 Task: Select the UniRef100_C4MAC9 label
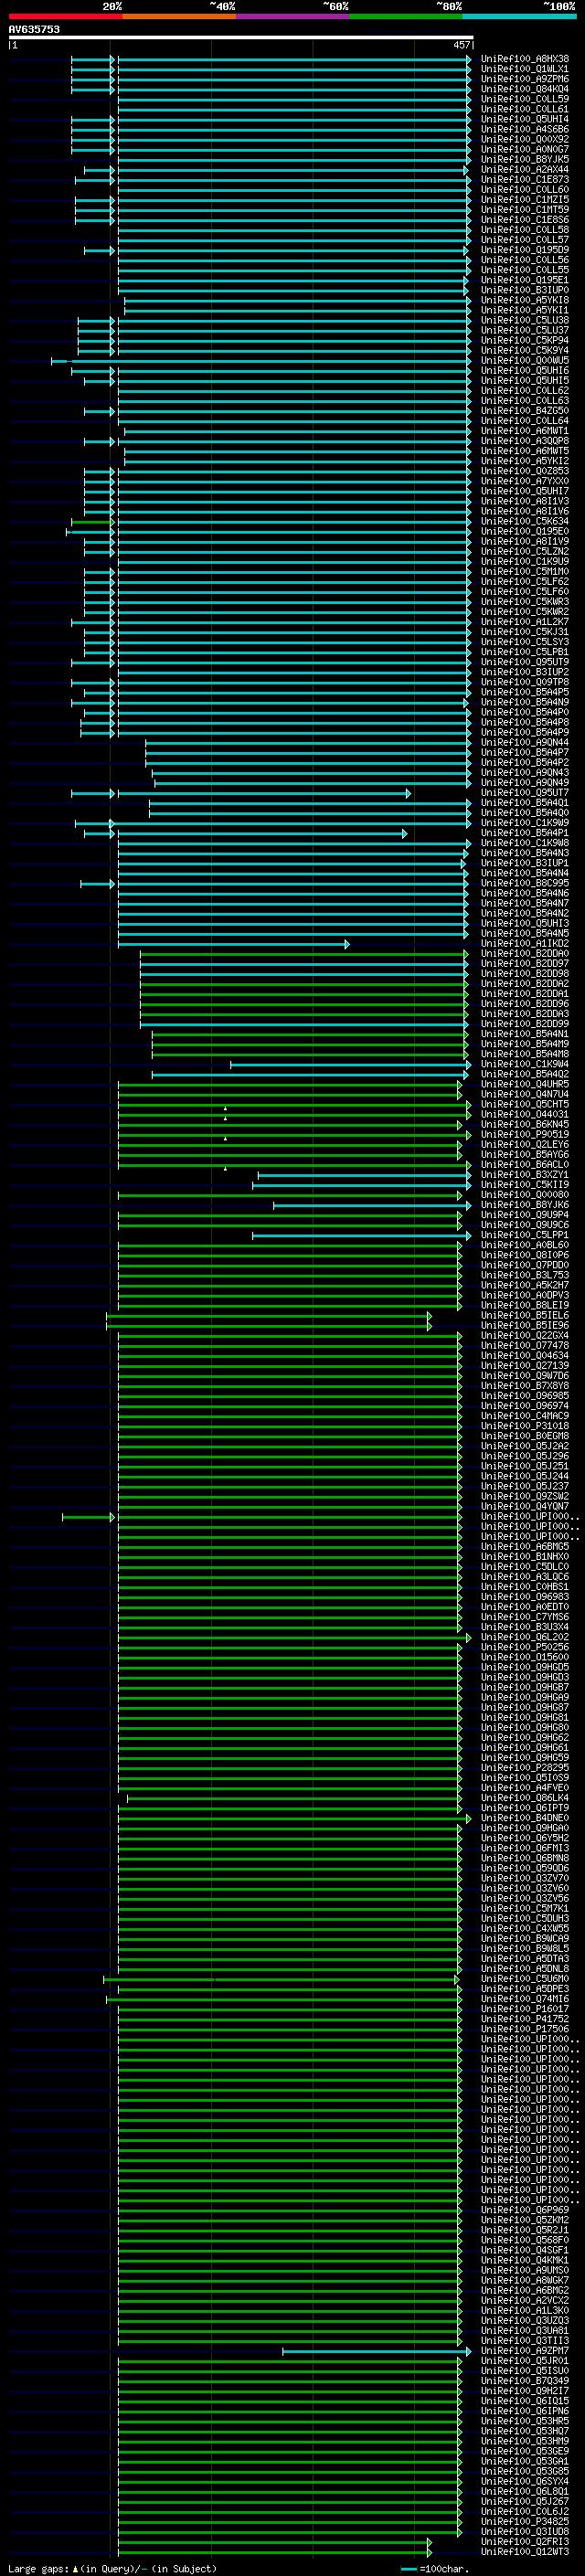coord(525,1416)
